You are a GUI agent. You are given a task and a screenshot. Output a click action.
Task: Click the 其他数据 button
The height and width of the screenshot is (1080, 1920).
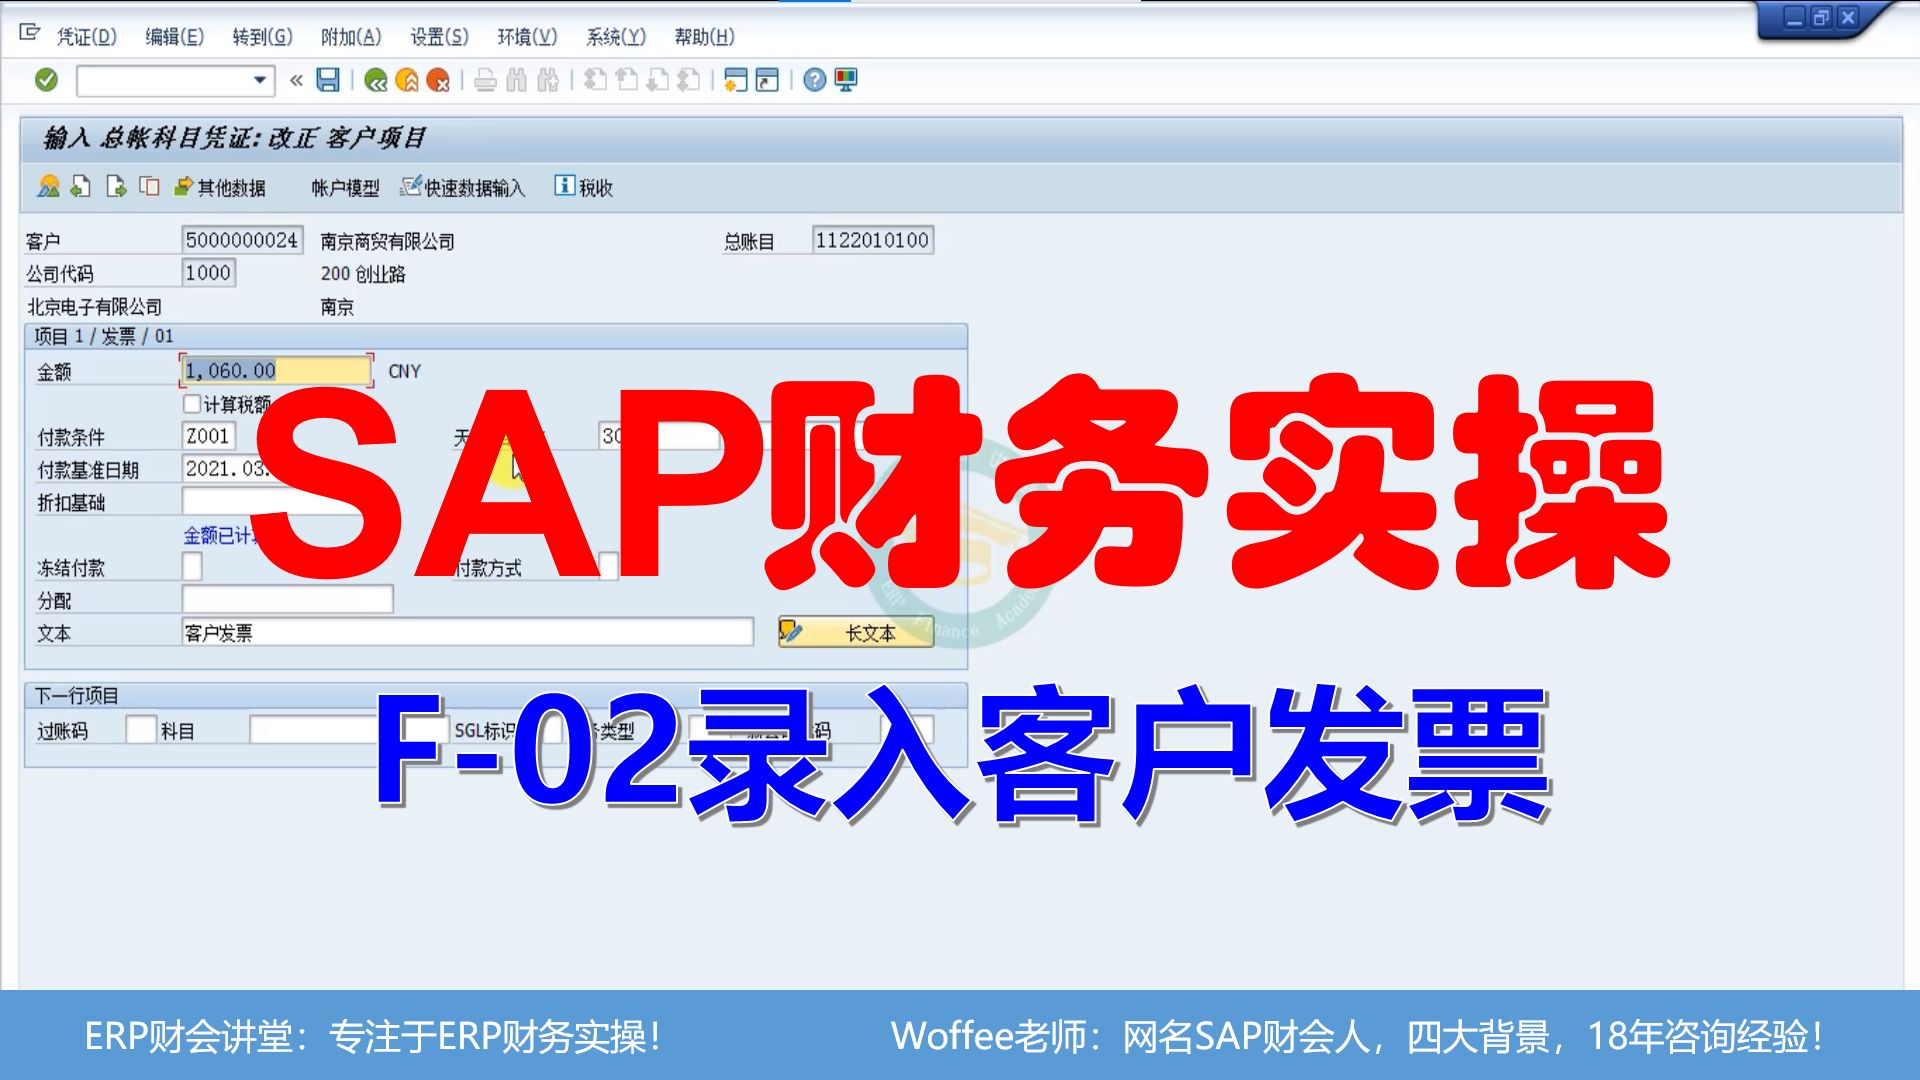pos(220,187)
